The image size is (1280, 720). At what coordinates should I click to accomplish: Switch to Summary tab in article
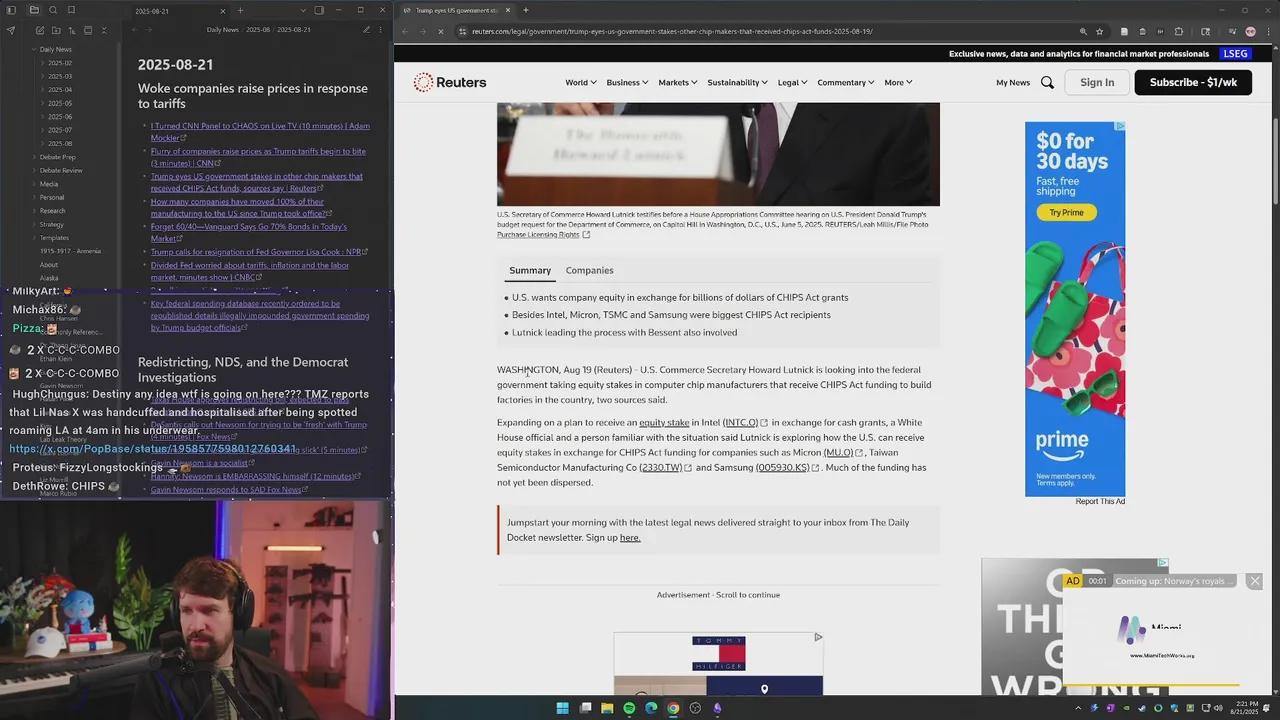click(x=530, y=270)
